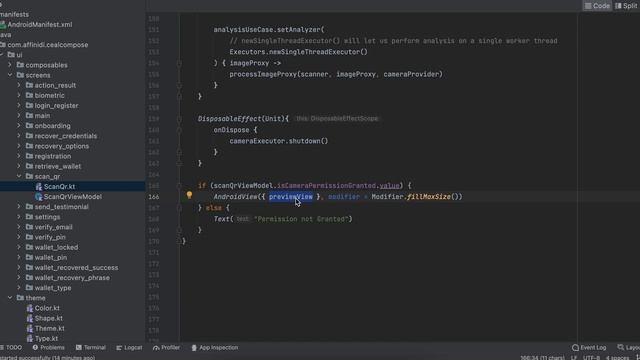Click the ScanQr.kt Kotlin file icon

tap(39, 187)
